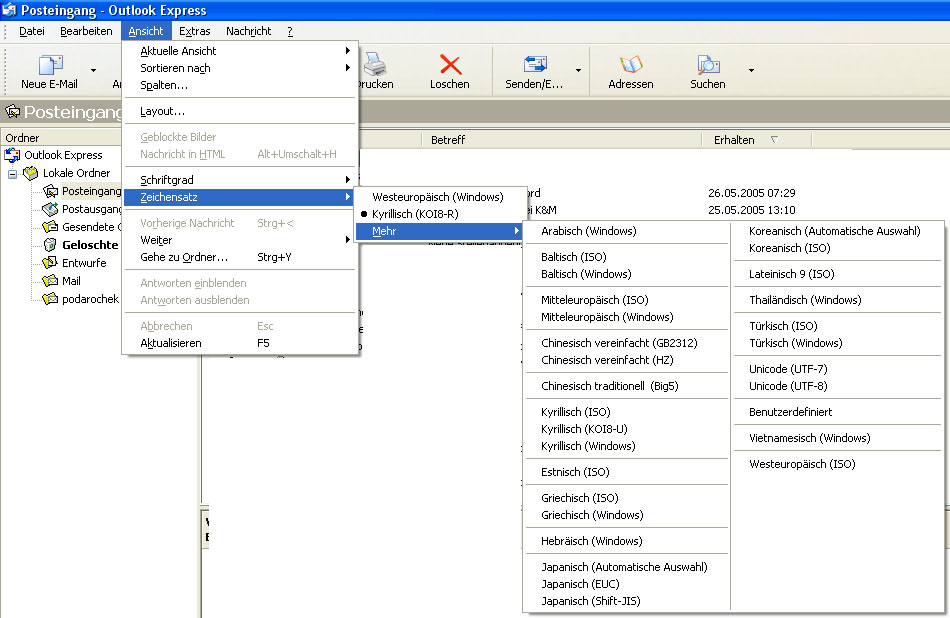This screenshot has width=950, height=618.
Task: Open dropdown arrow next to Senden/Empfangen
Action: tap(578, 70)
